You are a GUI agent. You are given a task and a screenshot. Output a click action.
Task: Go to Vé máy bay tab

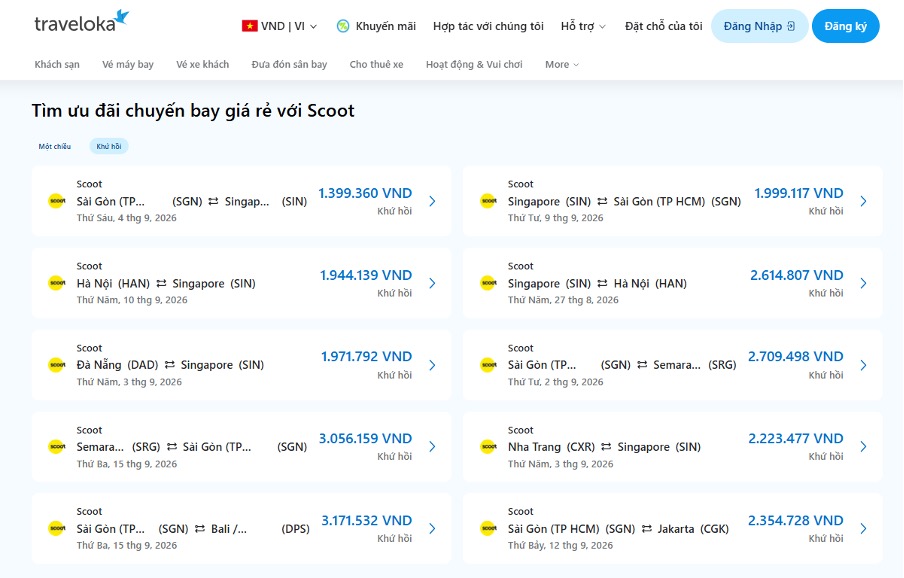pos(128,65)
